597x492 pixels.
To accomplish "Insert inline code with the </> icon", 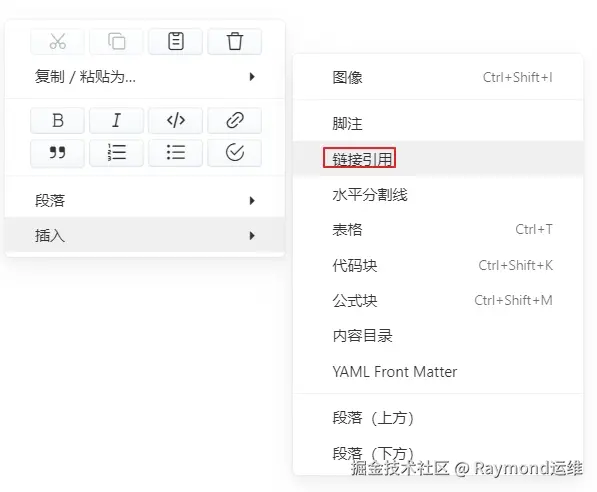I will click(x=176, y=120).
